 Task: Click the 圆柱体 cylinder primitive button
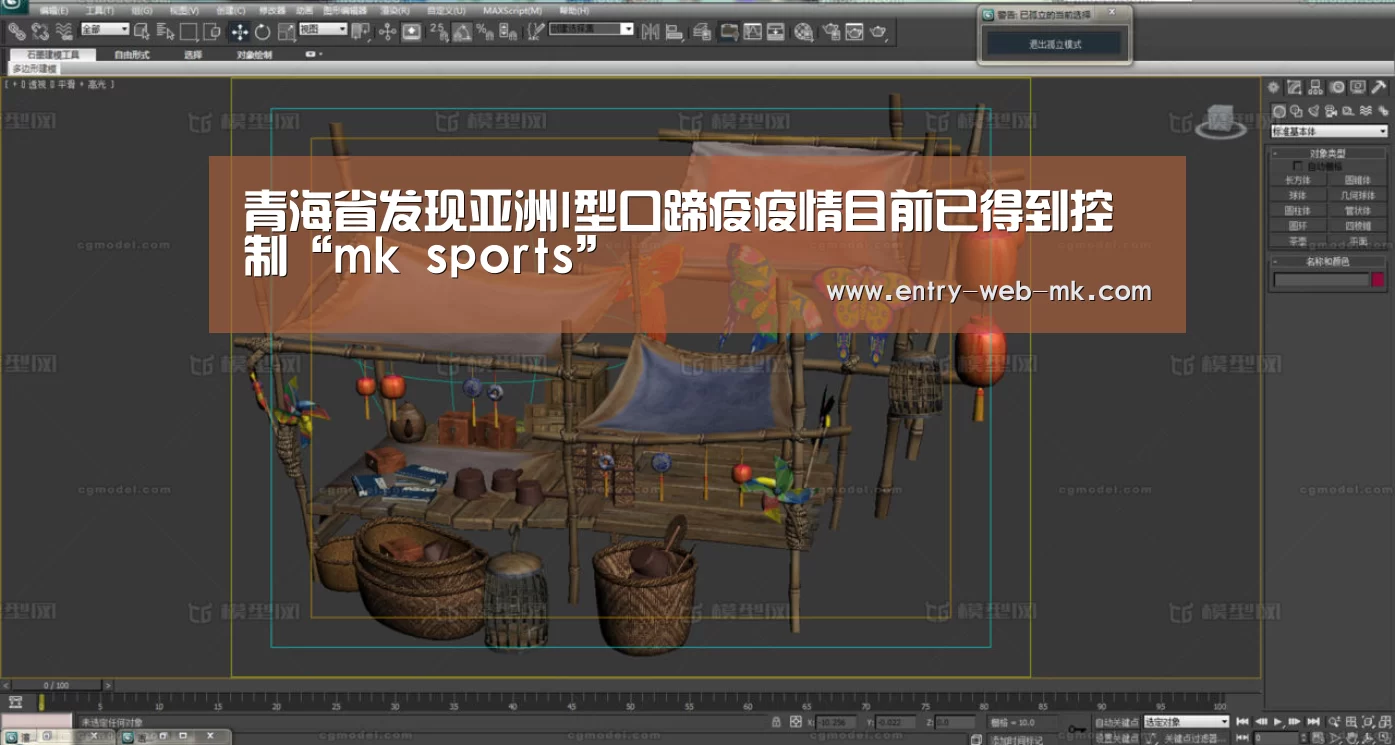(x=1298, y=211)
